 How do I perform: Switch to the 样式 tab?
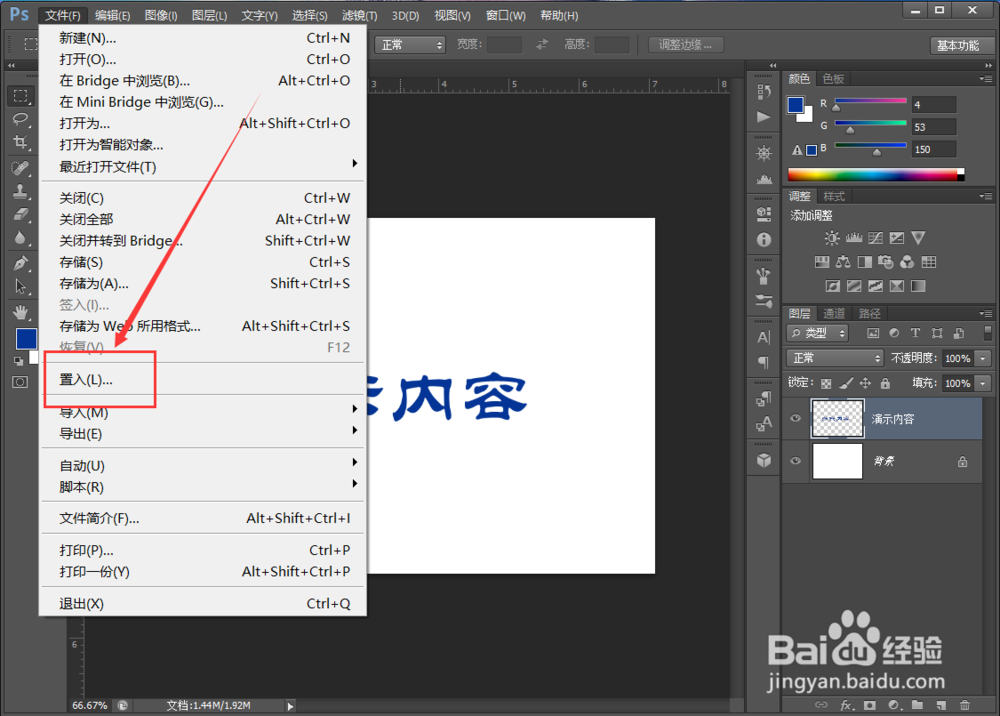(834, 196)
